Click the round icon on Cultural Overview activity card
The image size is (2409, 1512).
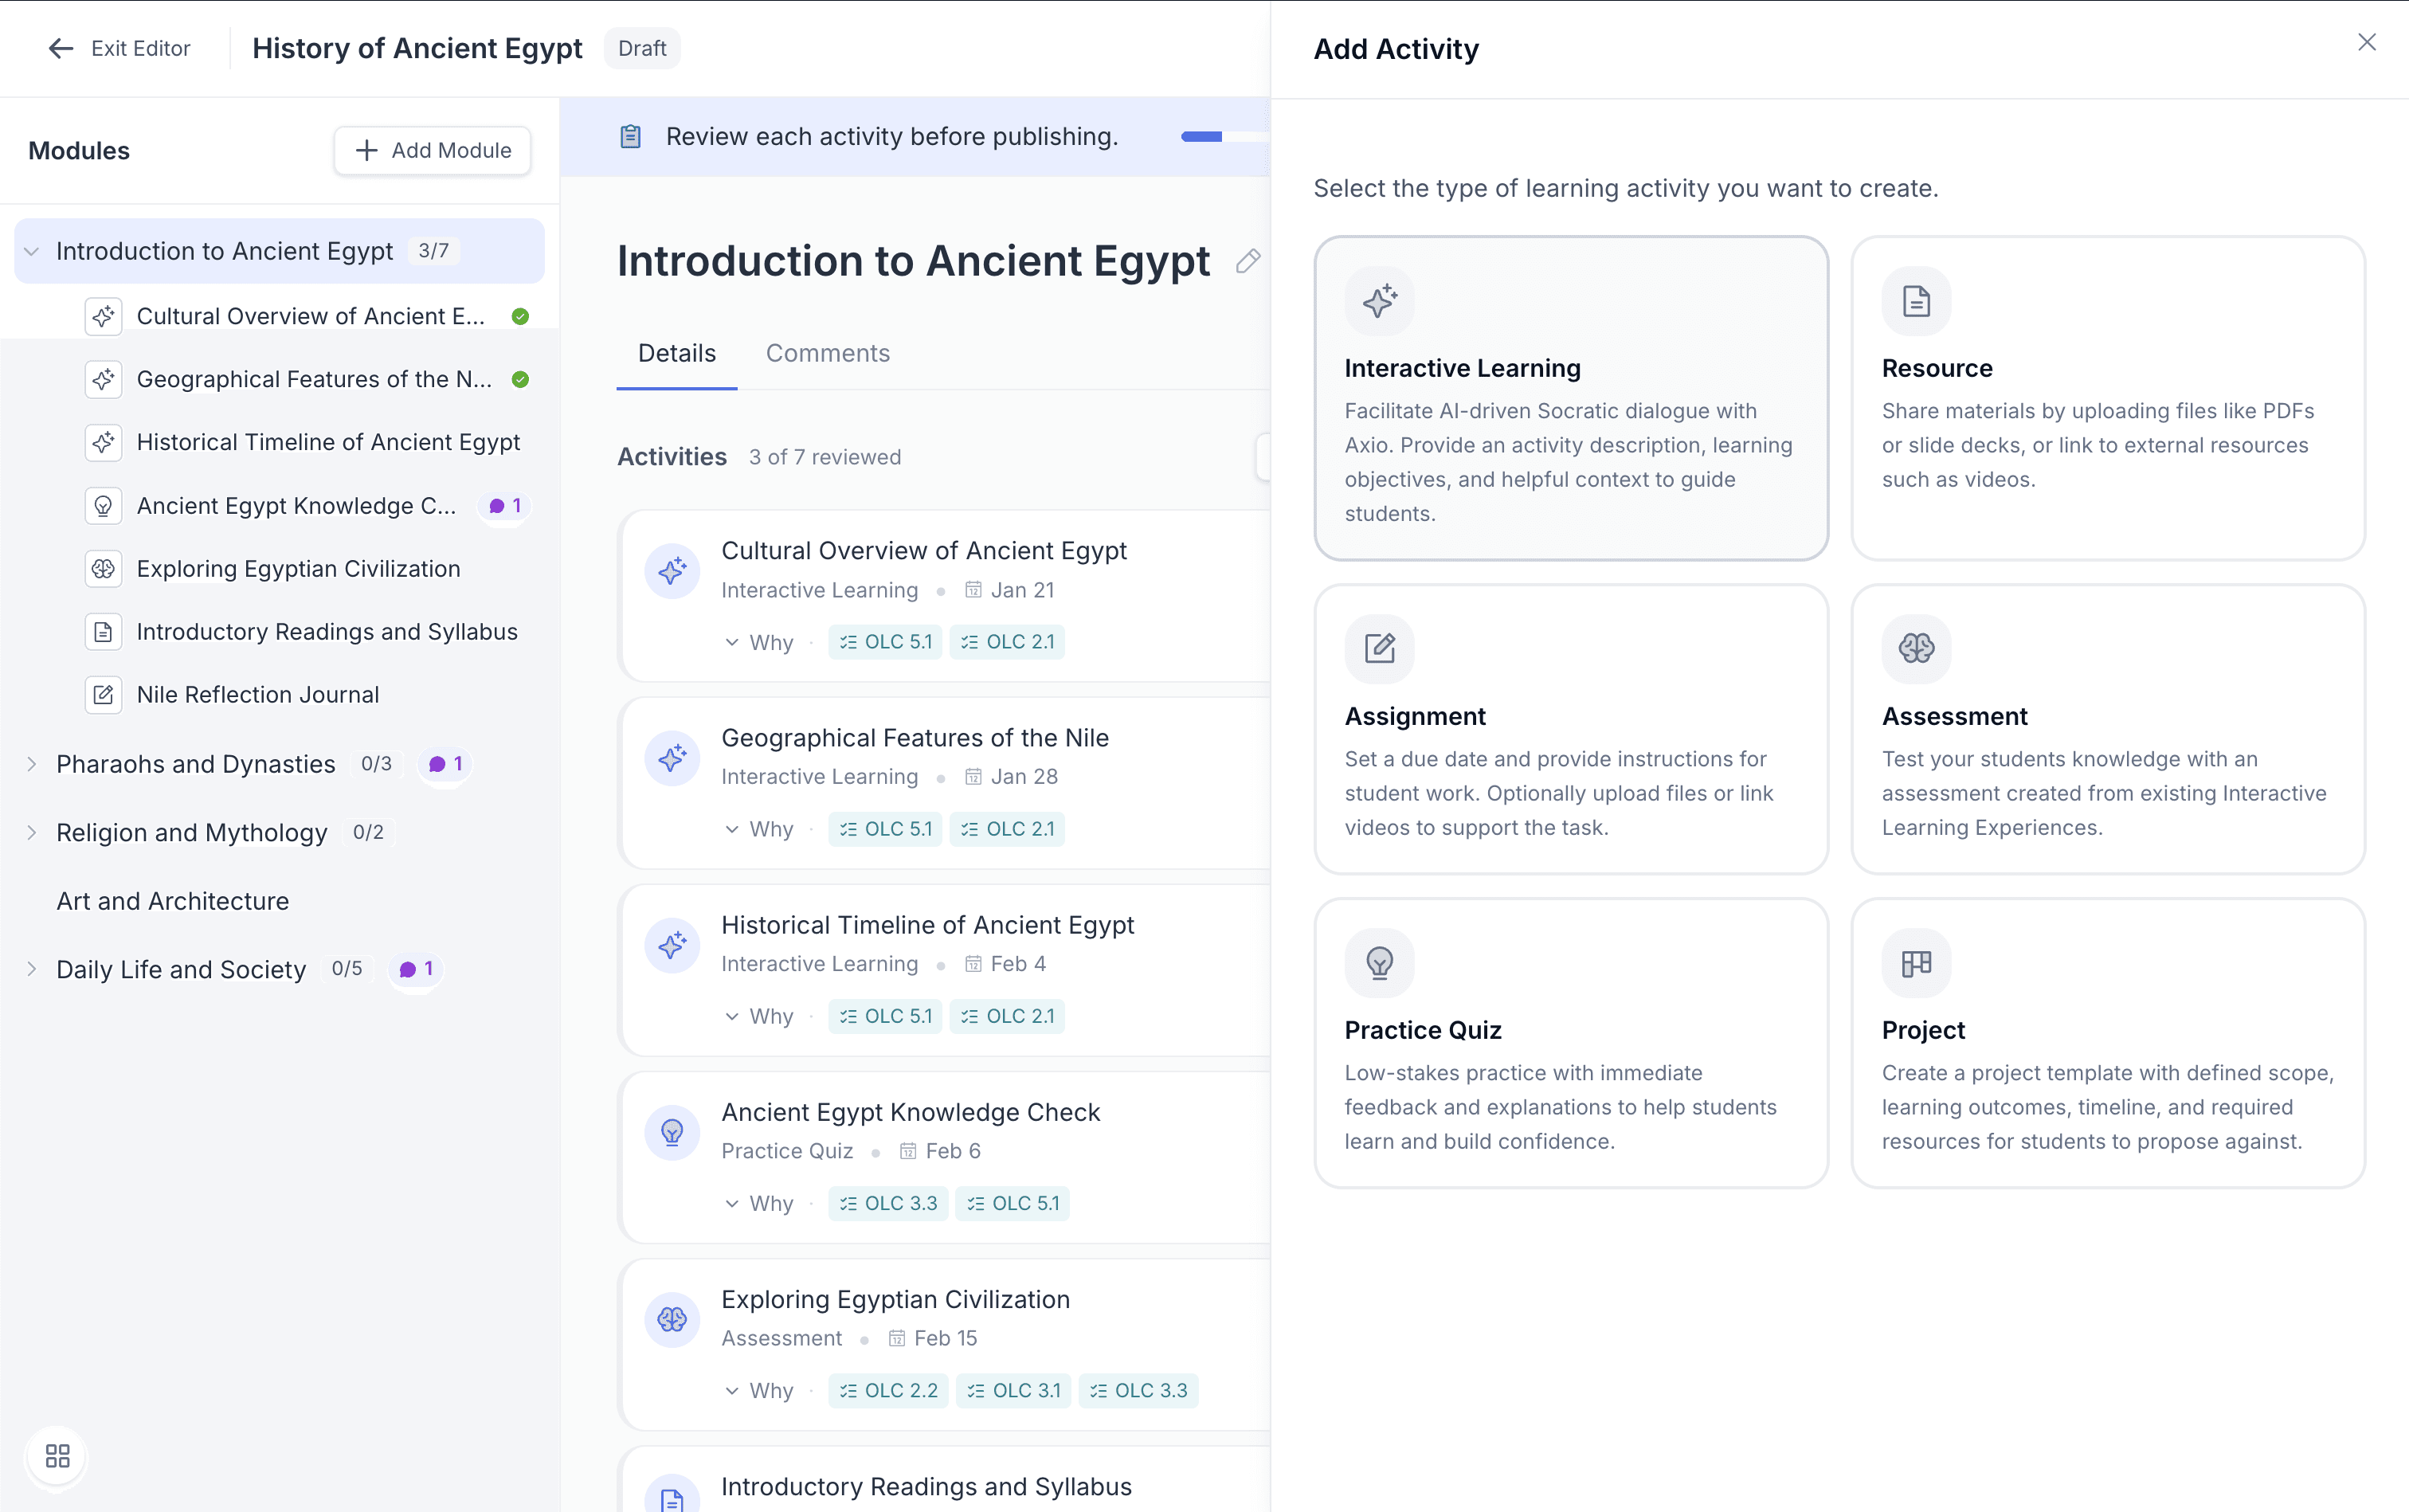(x=672, y=570)
